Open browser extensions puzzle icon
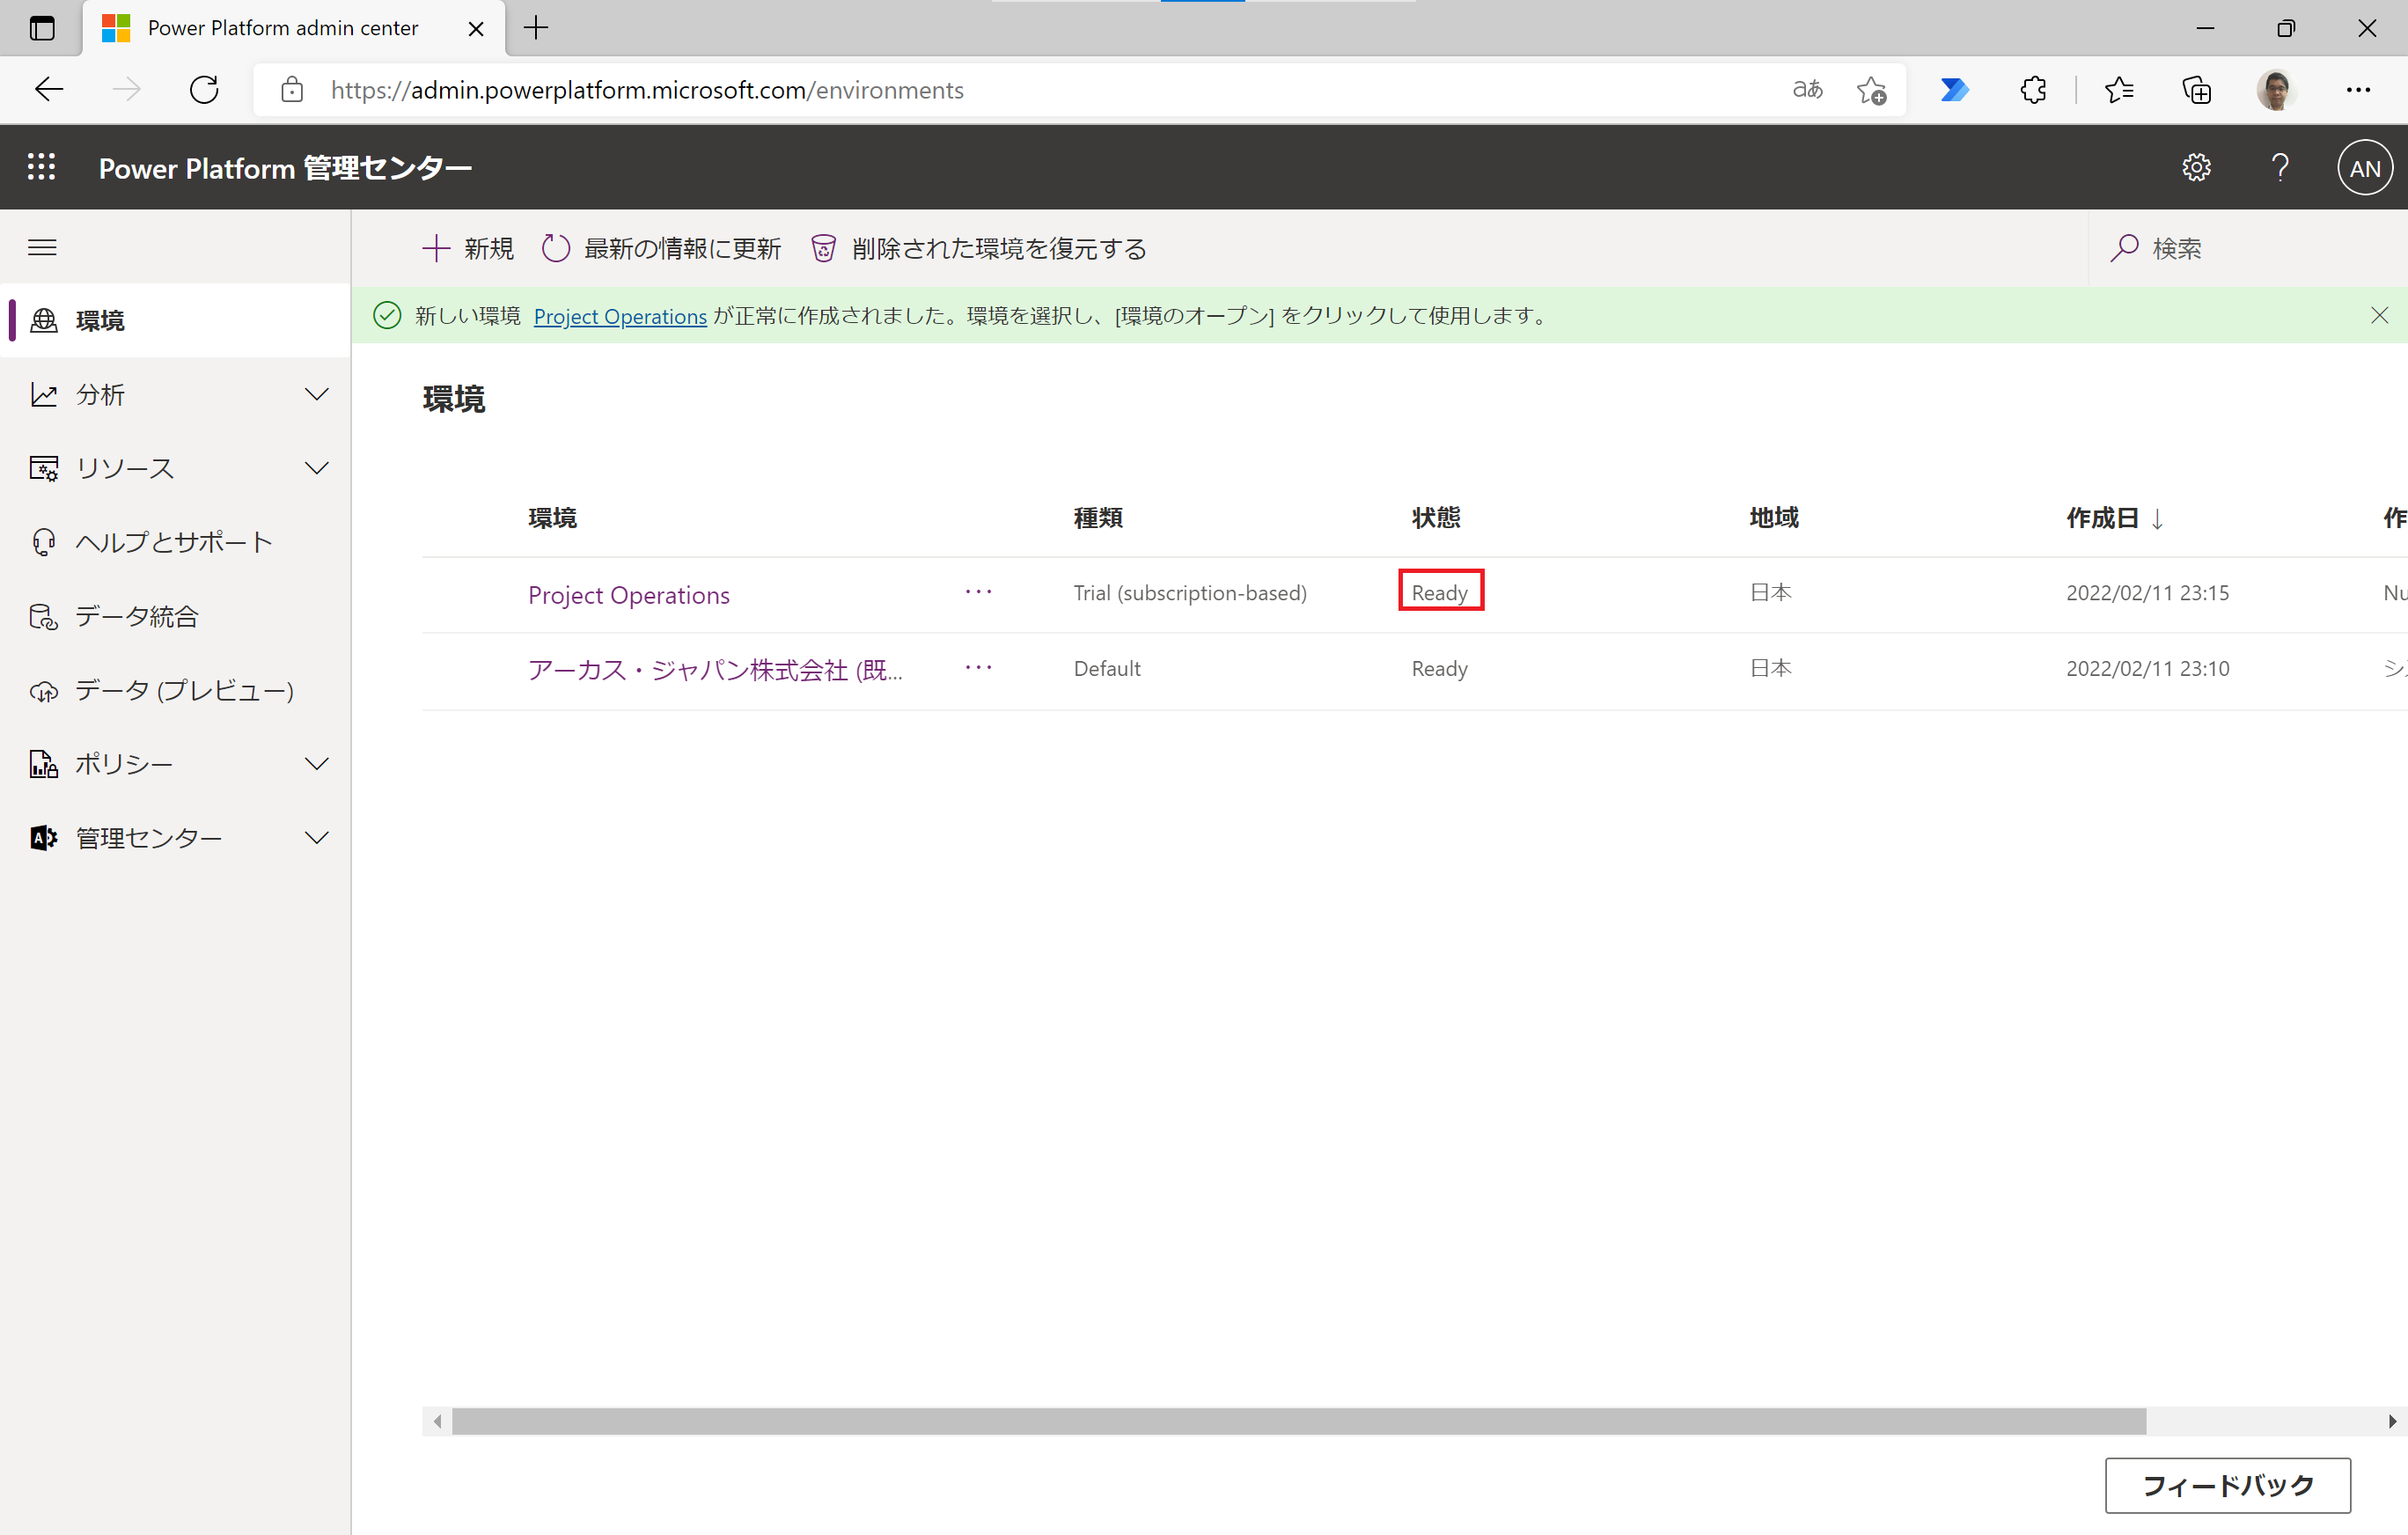 coord(2033,90)
